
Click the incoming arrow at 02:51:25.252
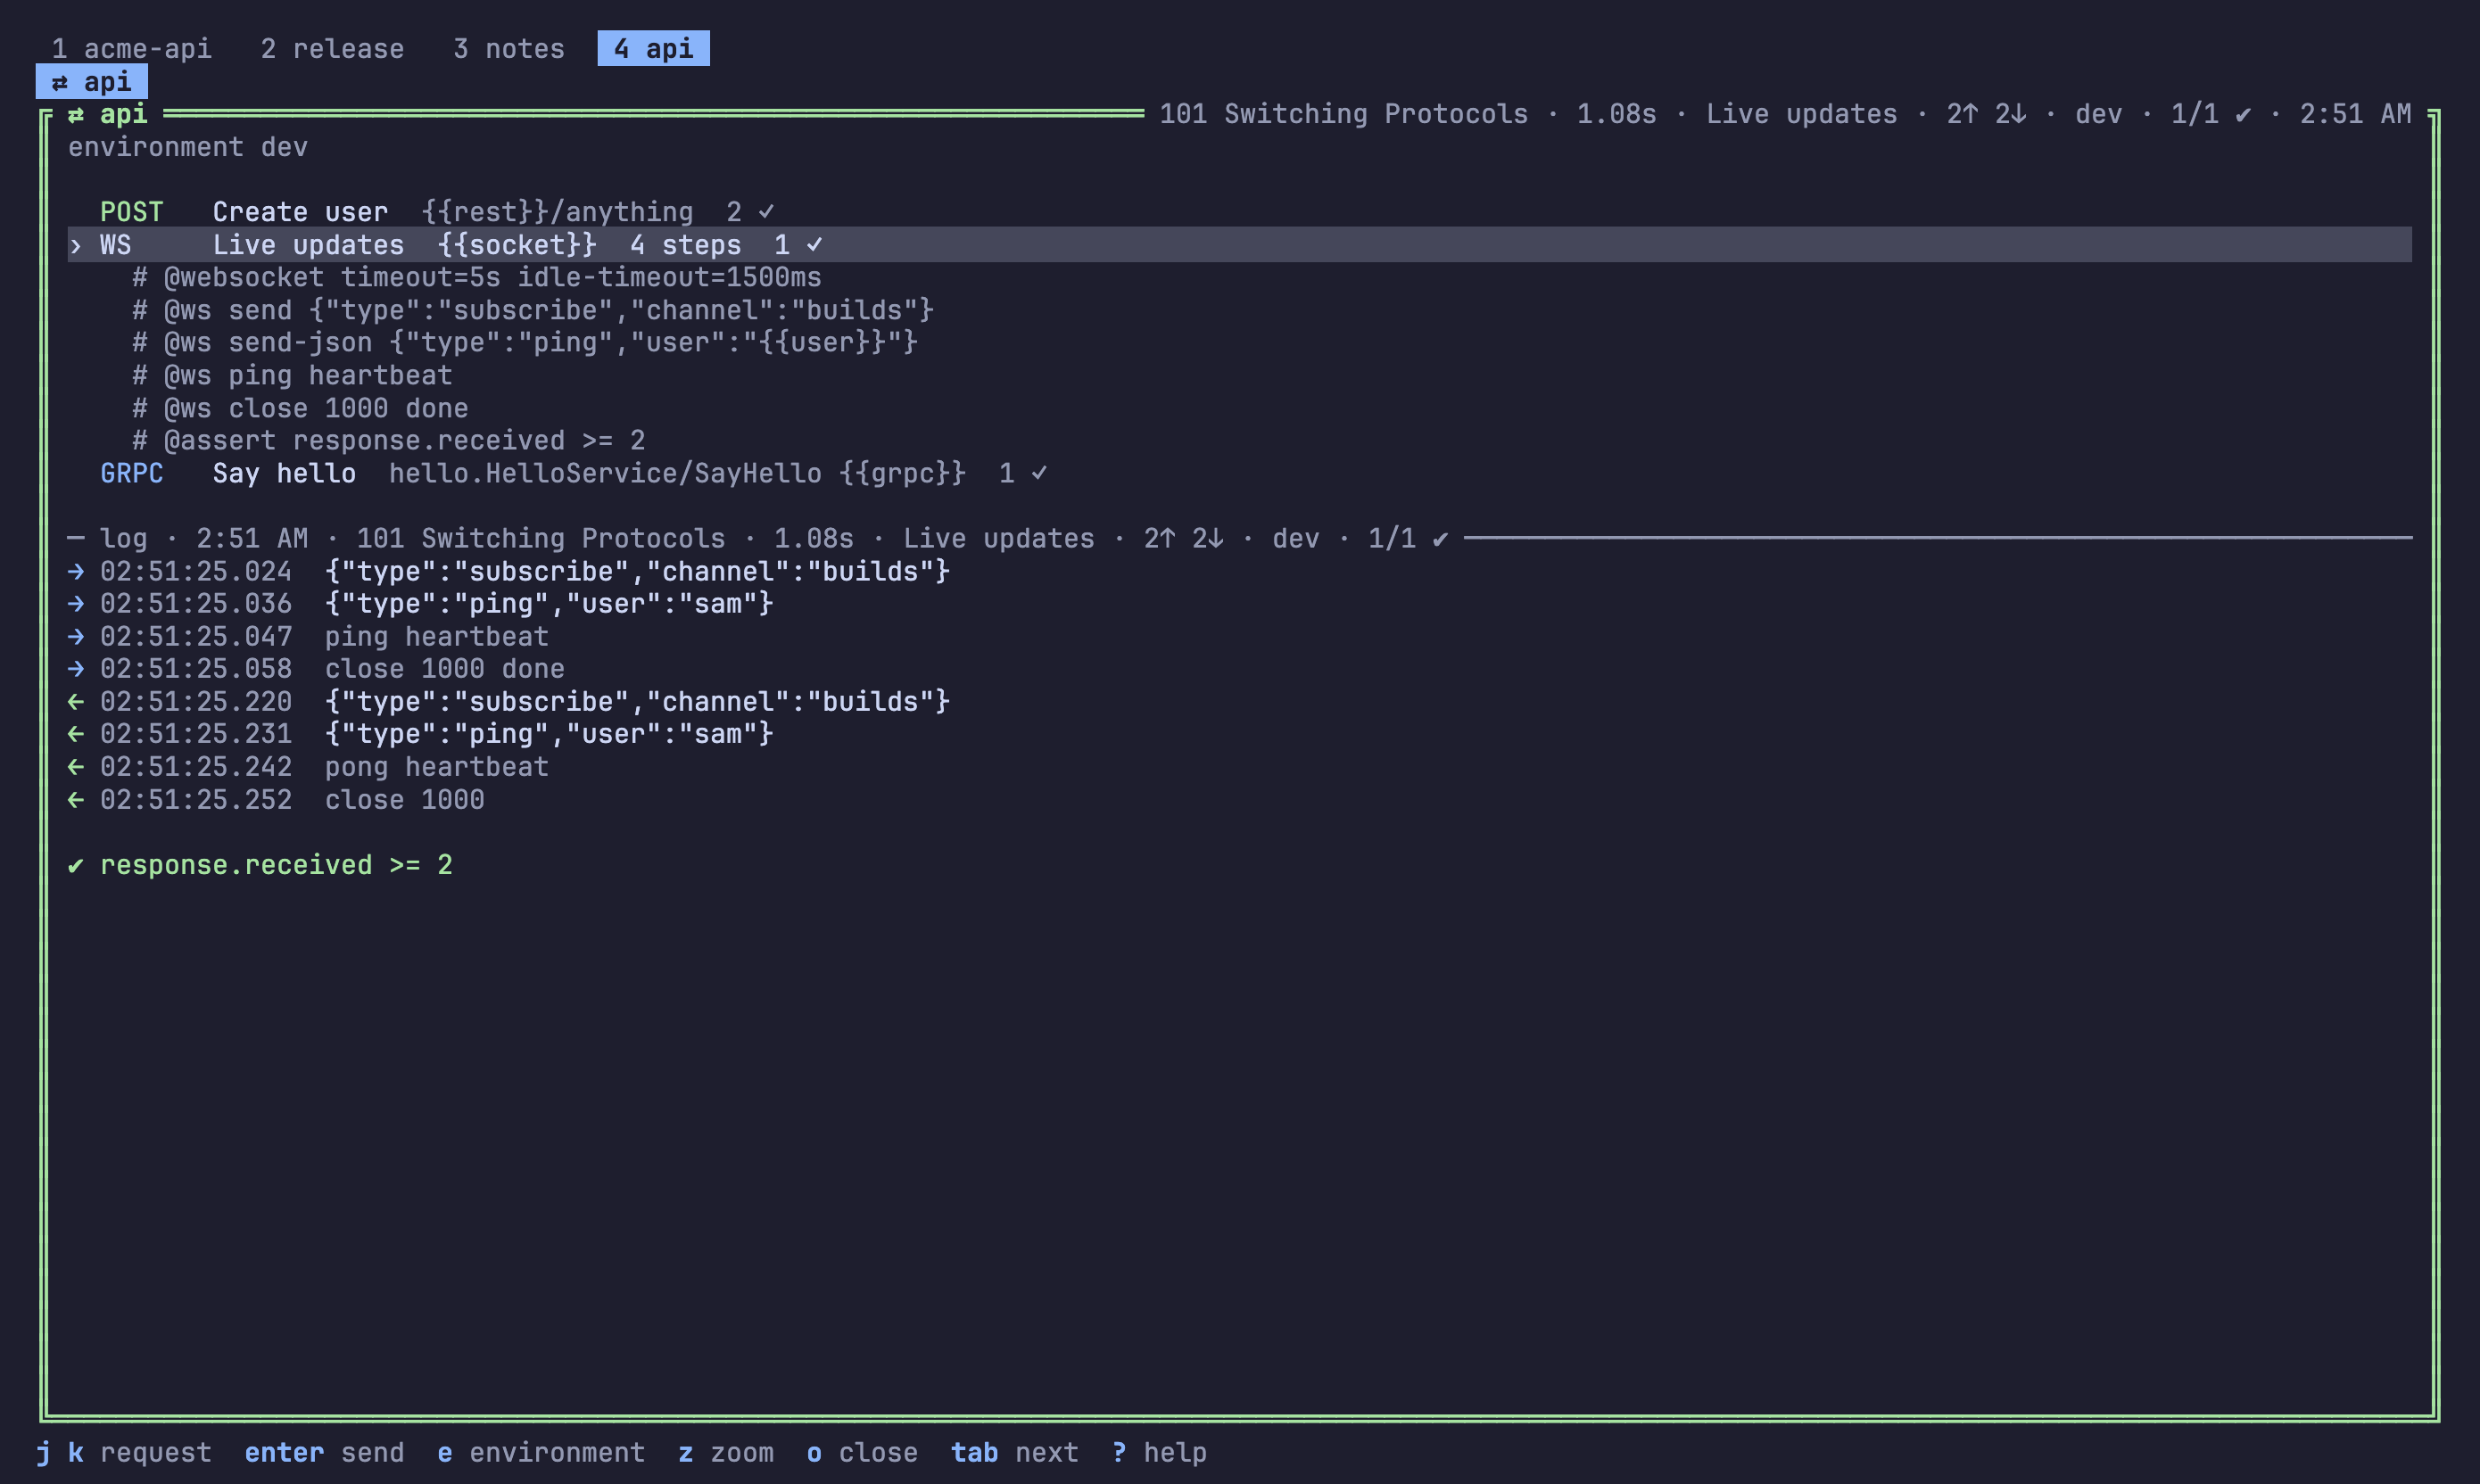coord(76,800)
